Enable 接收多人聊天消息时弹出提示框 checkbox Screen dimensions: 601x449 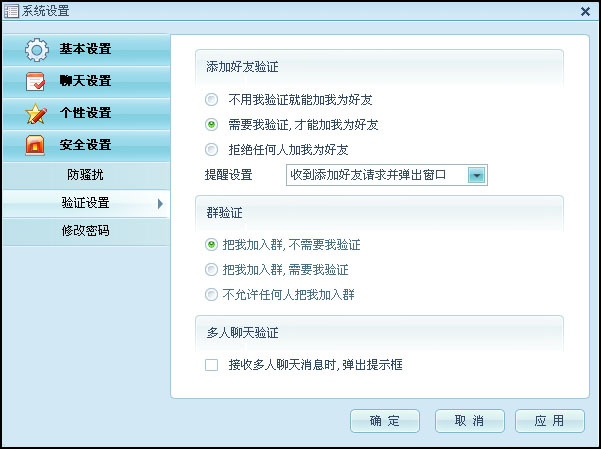[211, 365]
